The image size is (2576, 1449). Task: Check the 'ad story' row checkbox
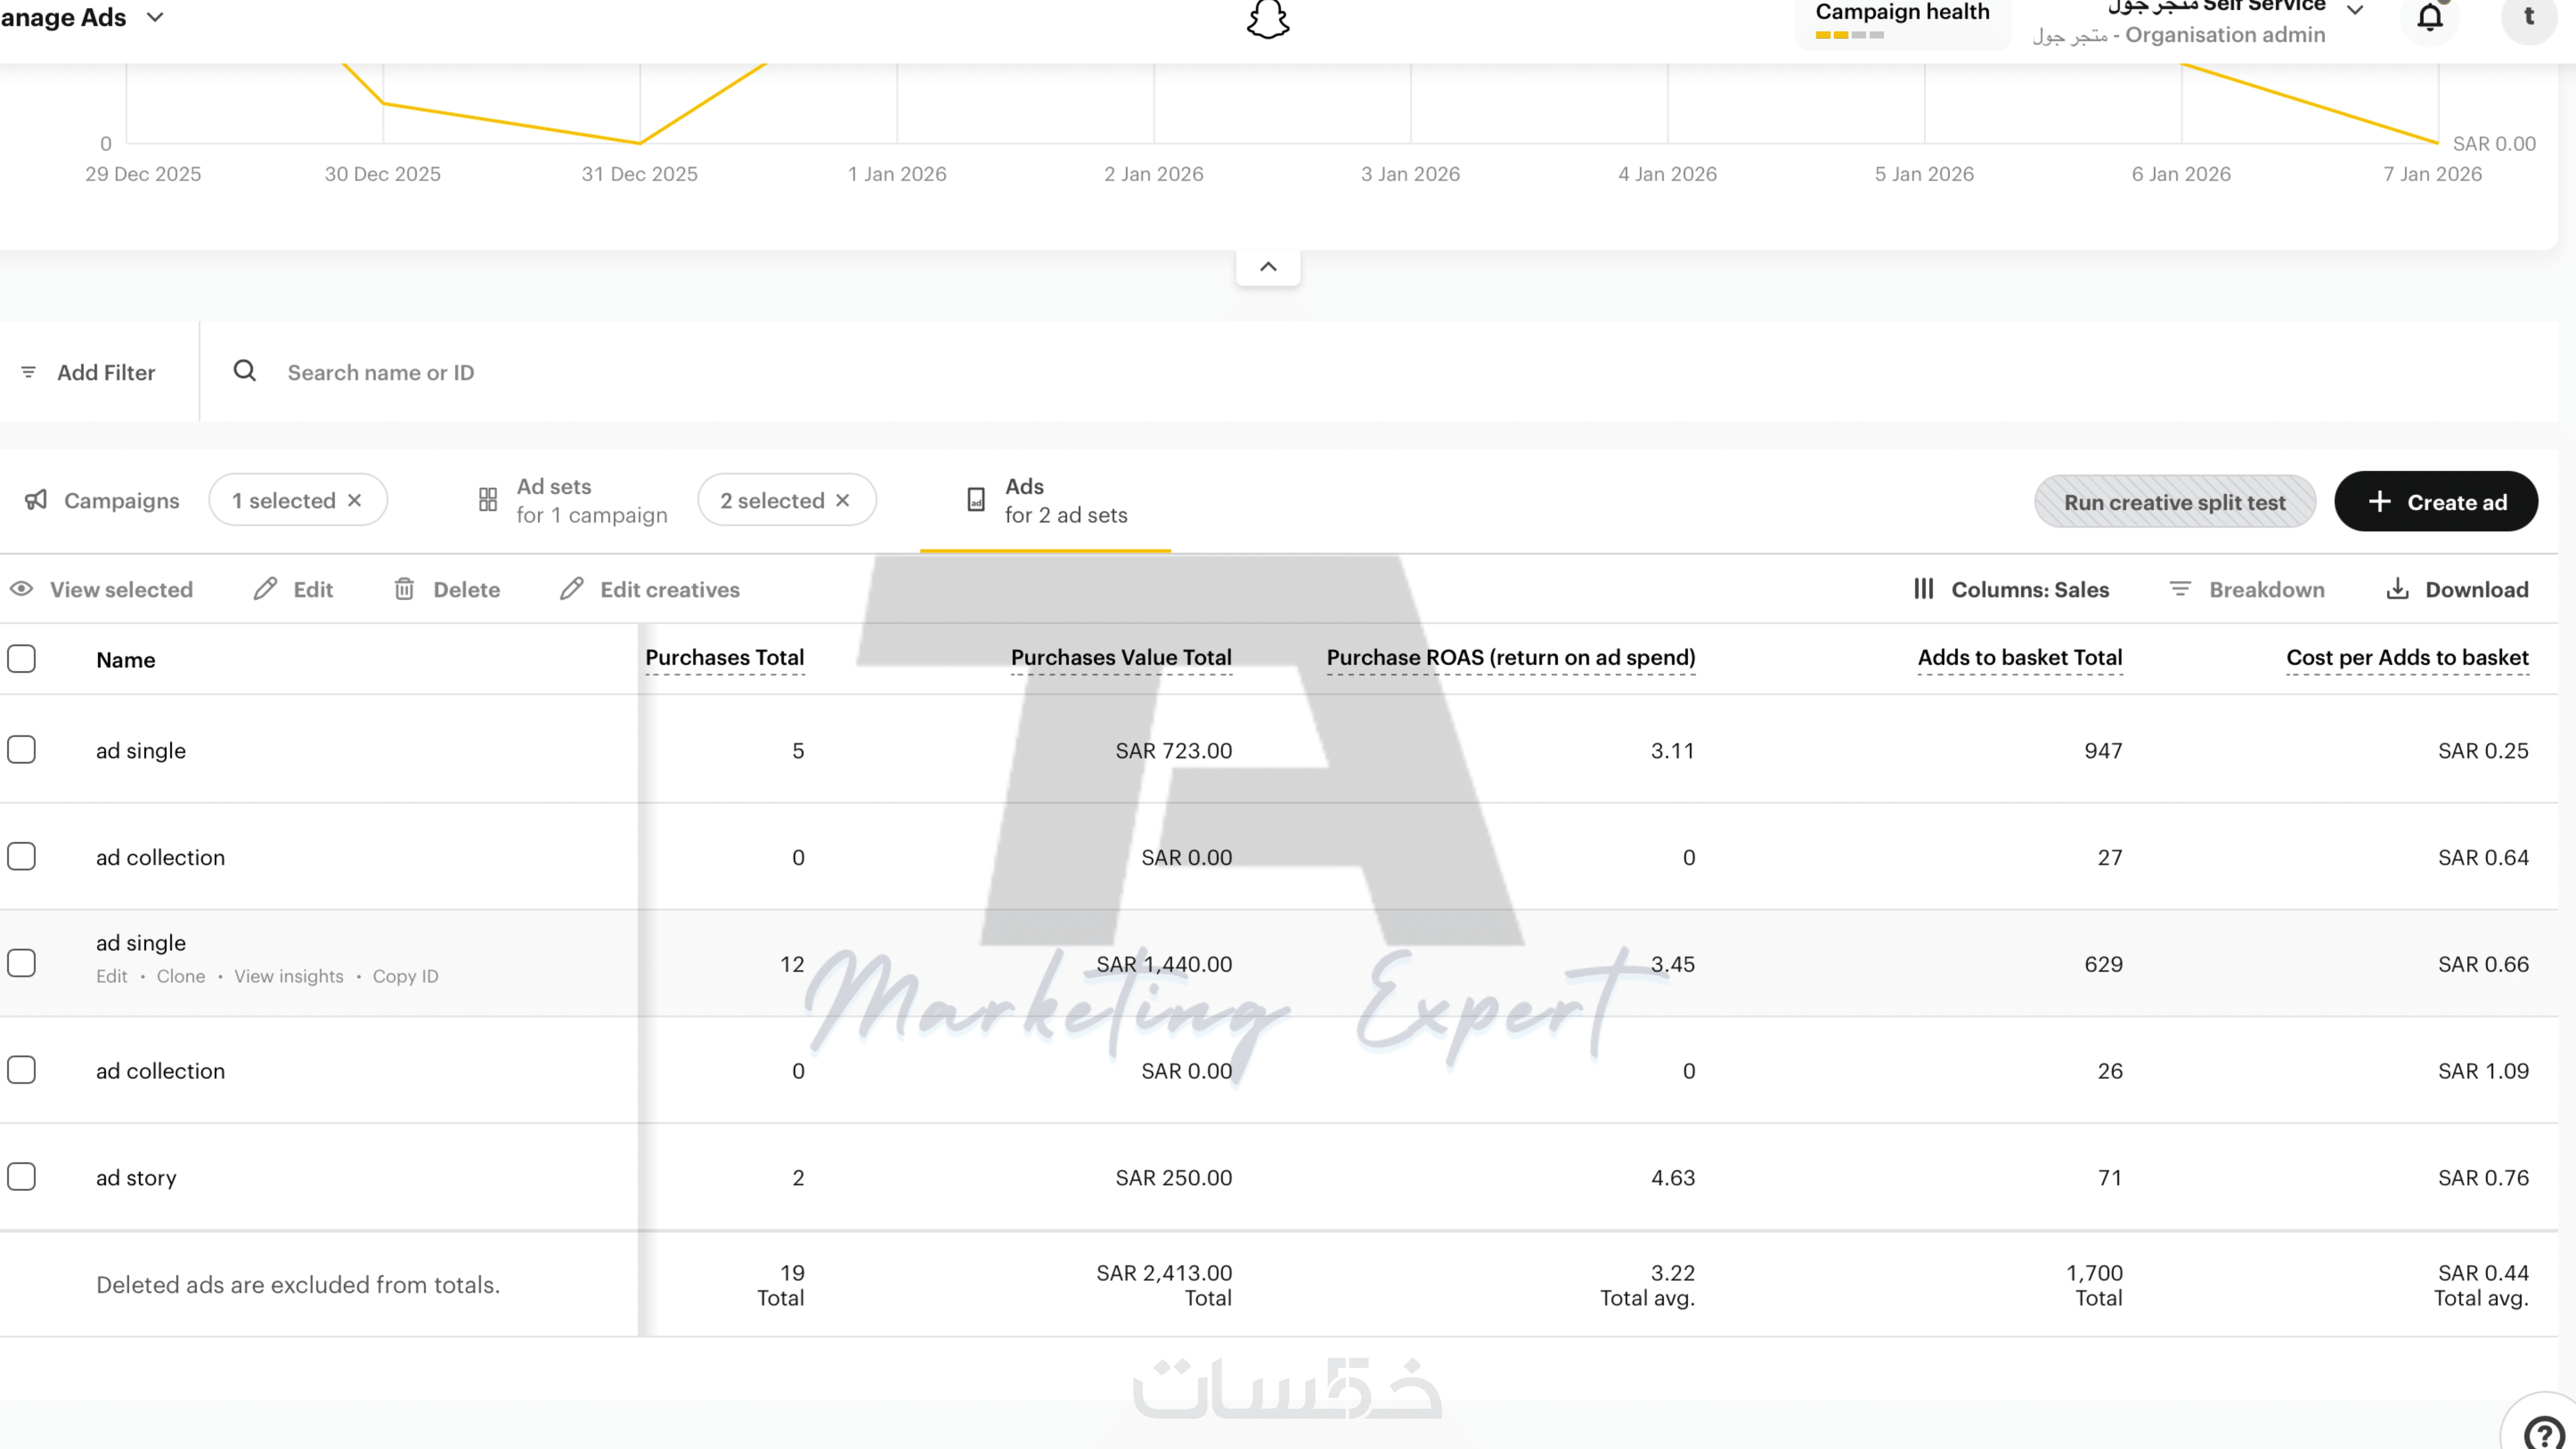[21, 1177]
